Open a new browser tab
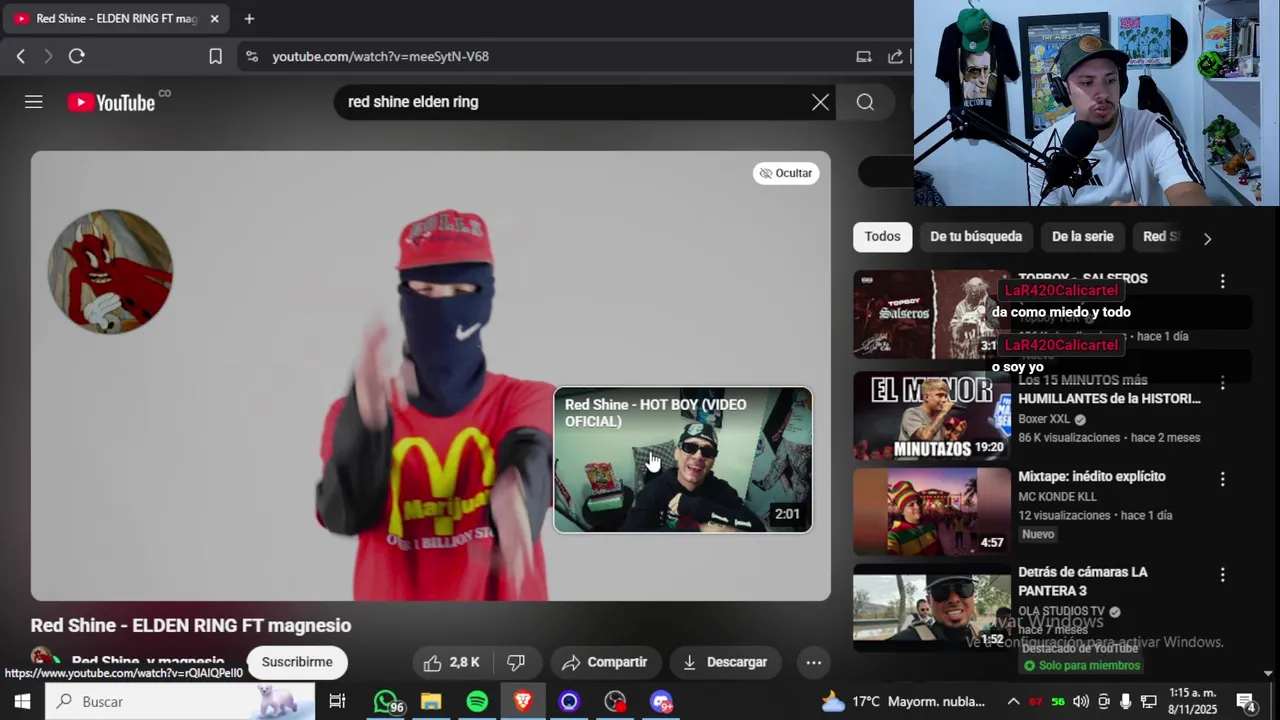1280x720 pixels. point(249,18)
